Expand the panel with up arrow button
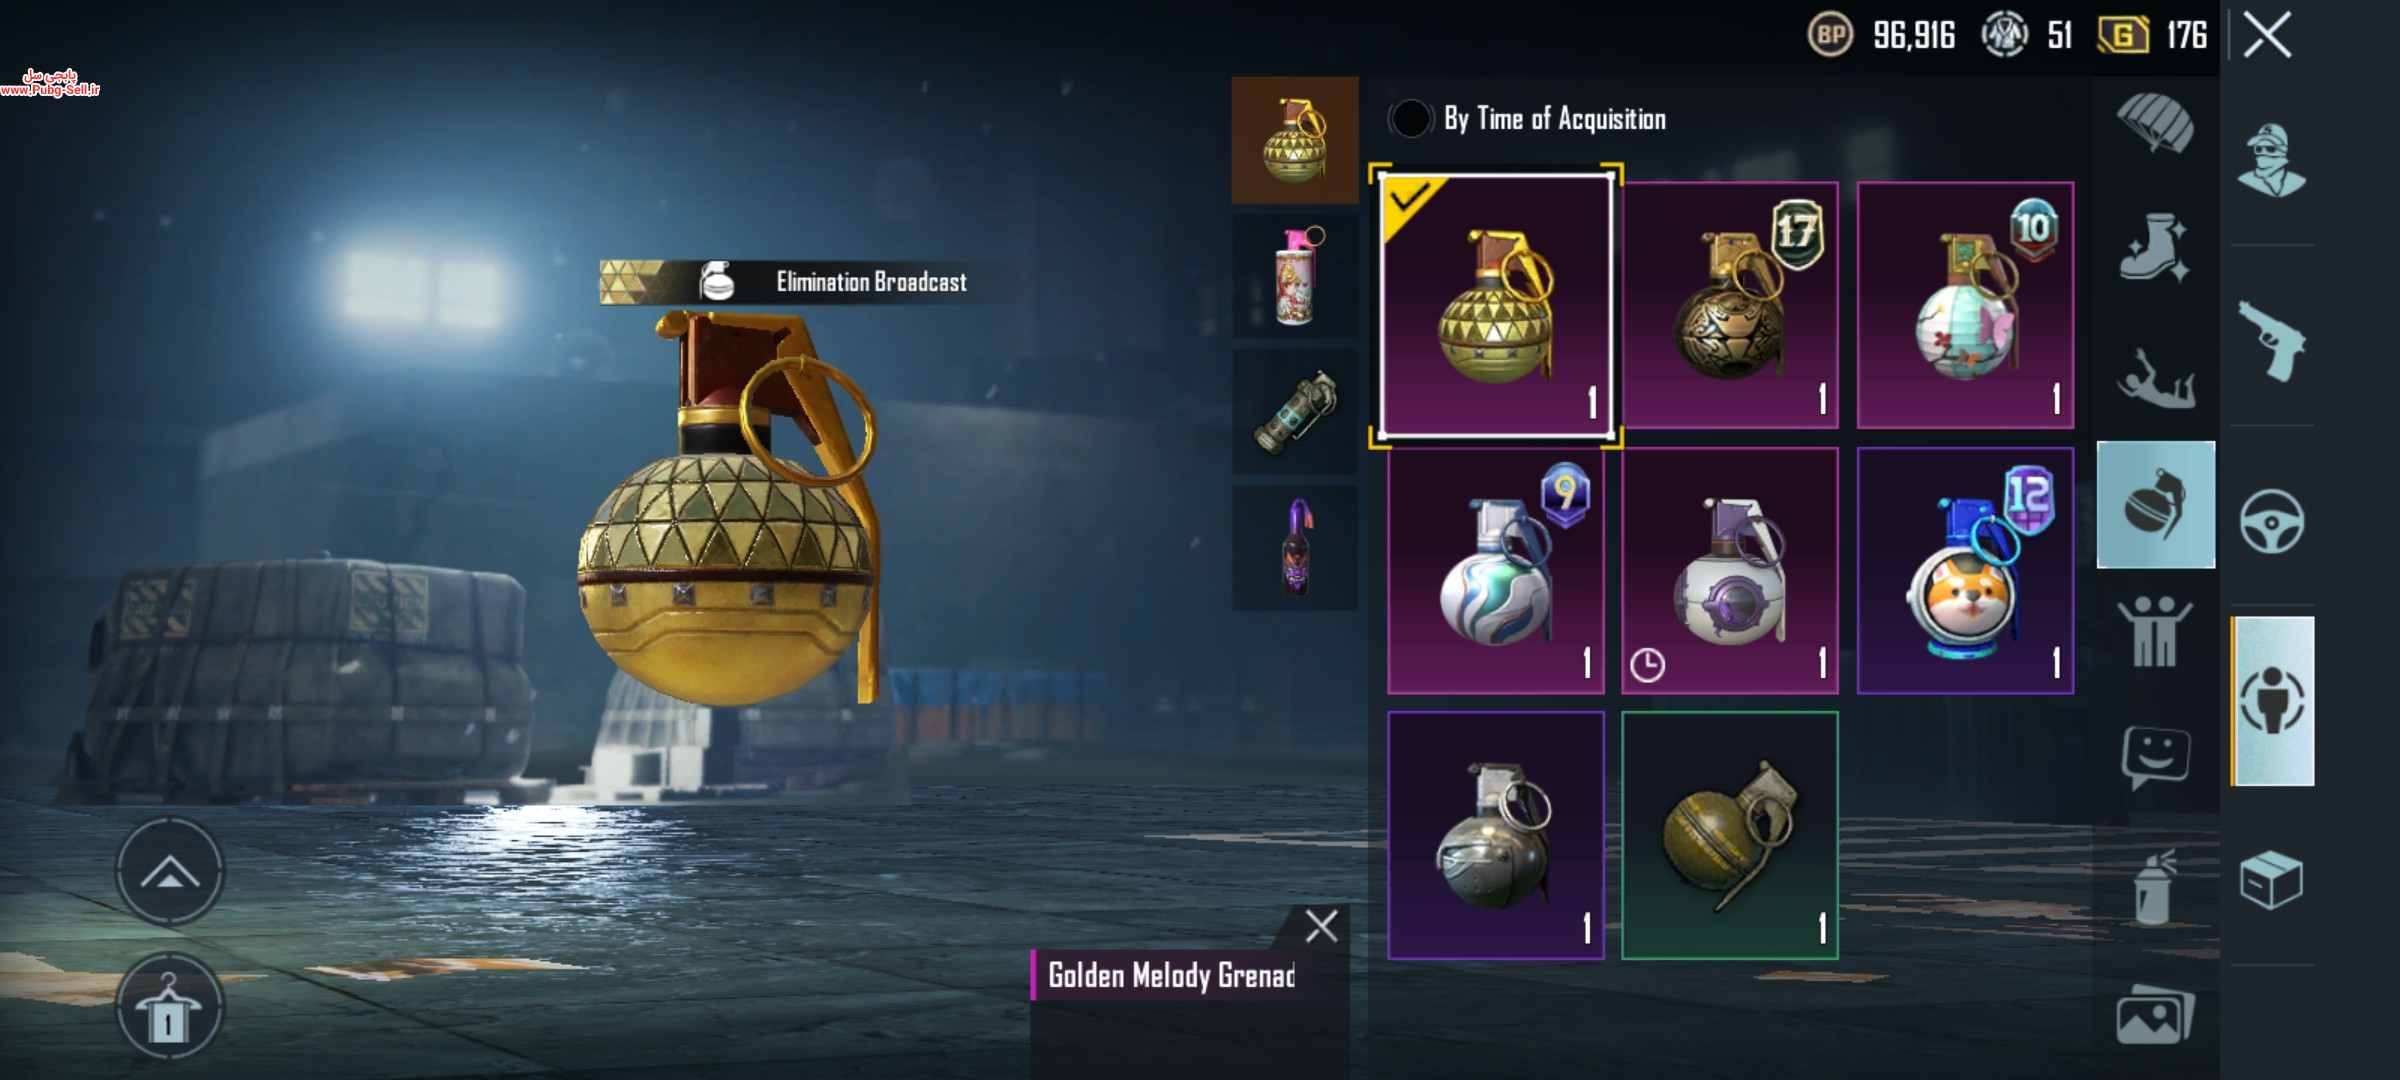 pos(169,872)
